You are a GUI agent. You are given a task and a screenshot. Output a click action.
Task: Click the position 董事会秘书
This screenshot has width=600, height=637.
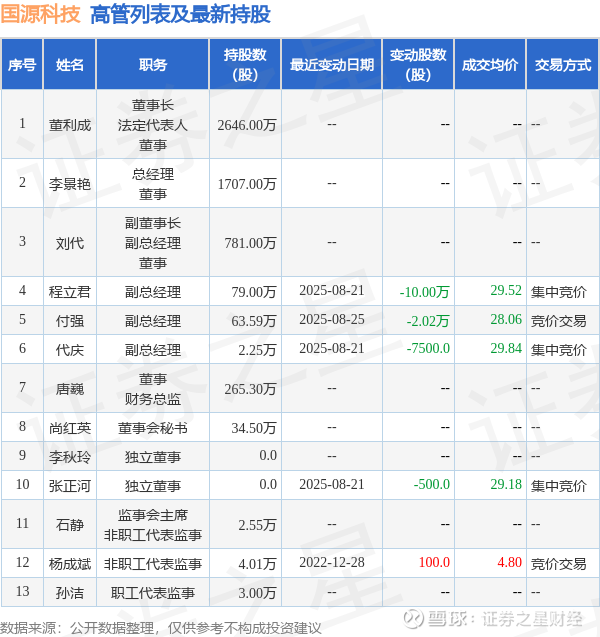coord(153,428)
